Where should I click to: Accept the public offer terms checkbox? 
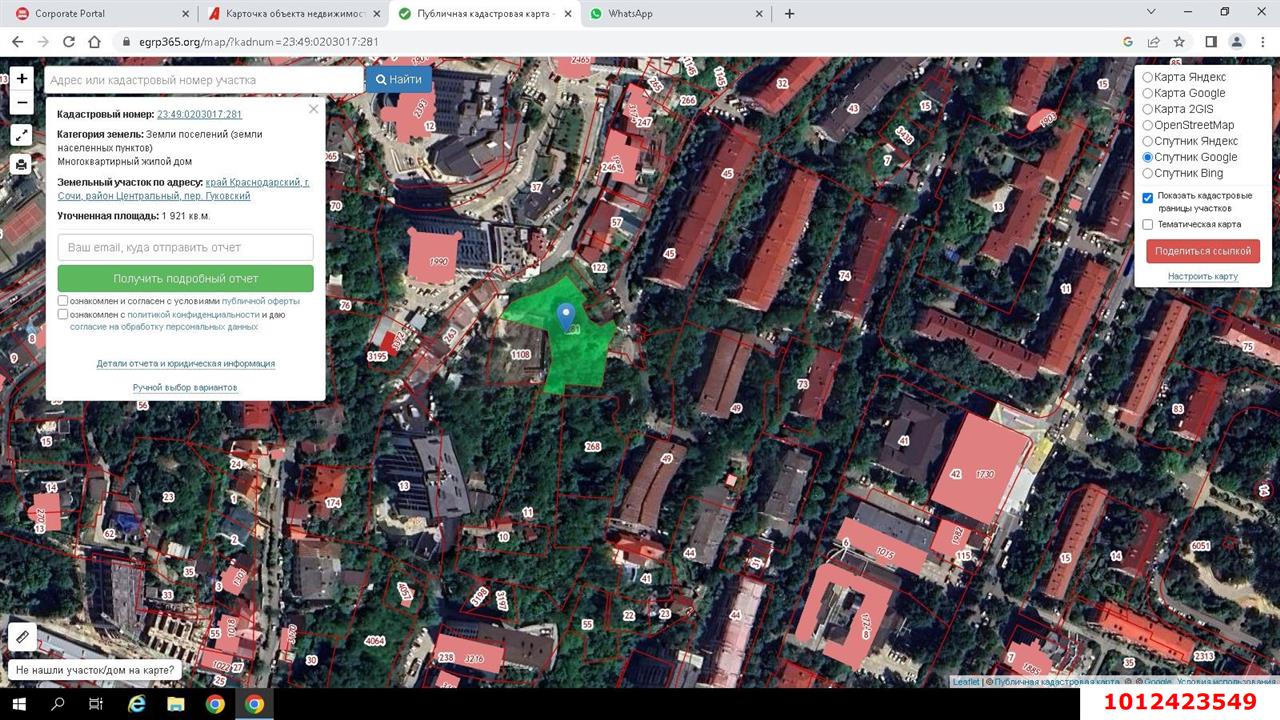tap(63, 301)
